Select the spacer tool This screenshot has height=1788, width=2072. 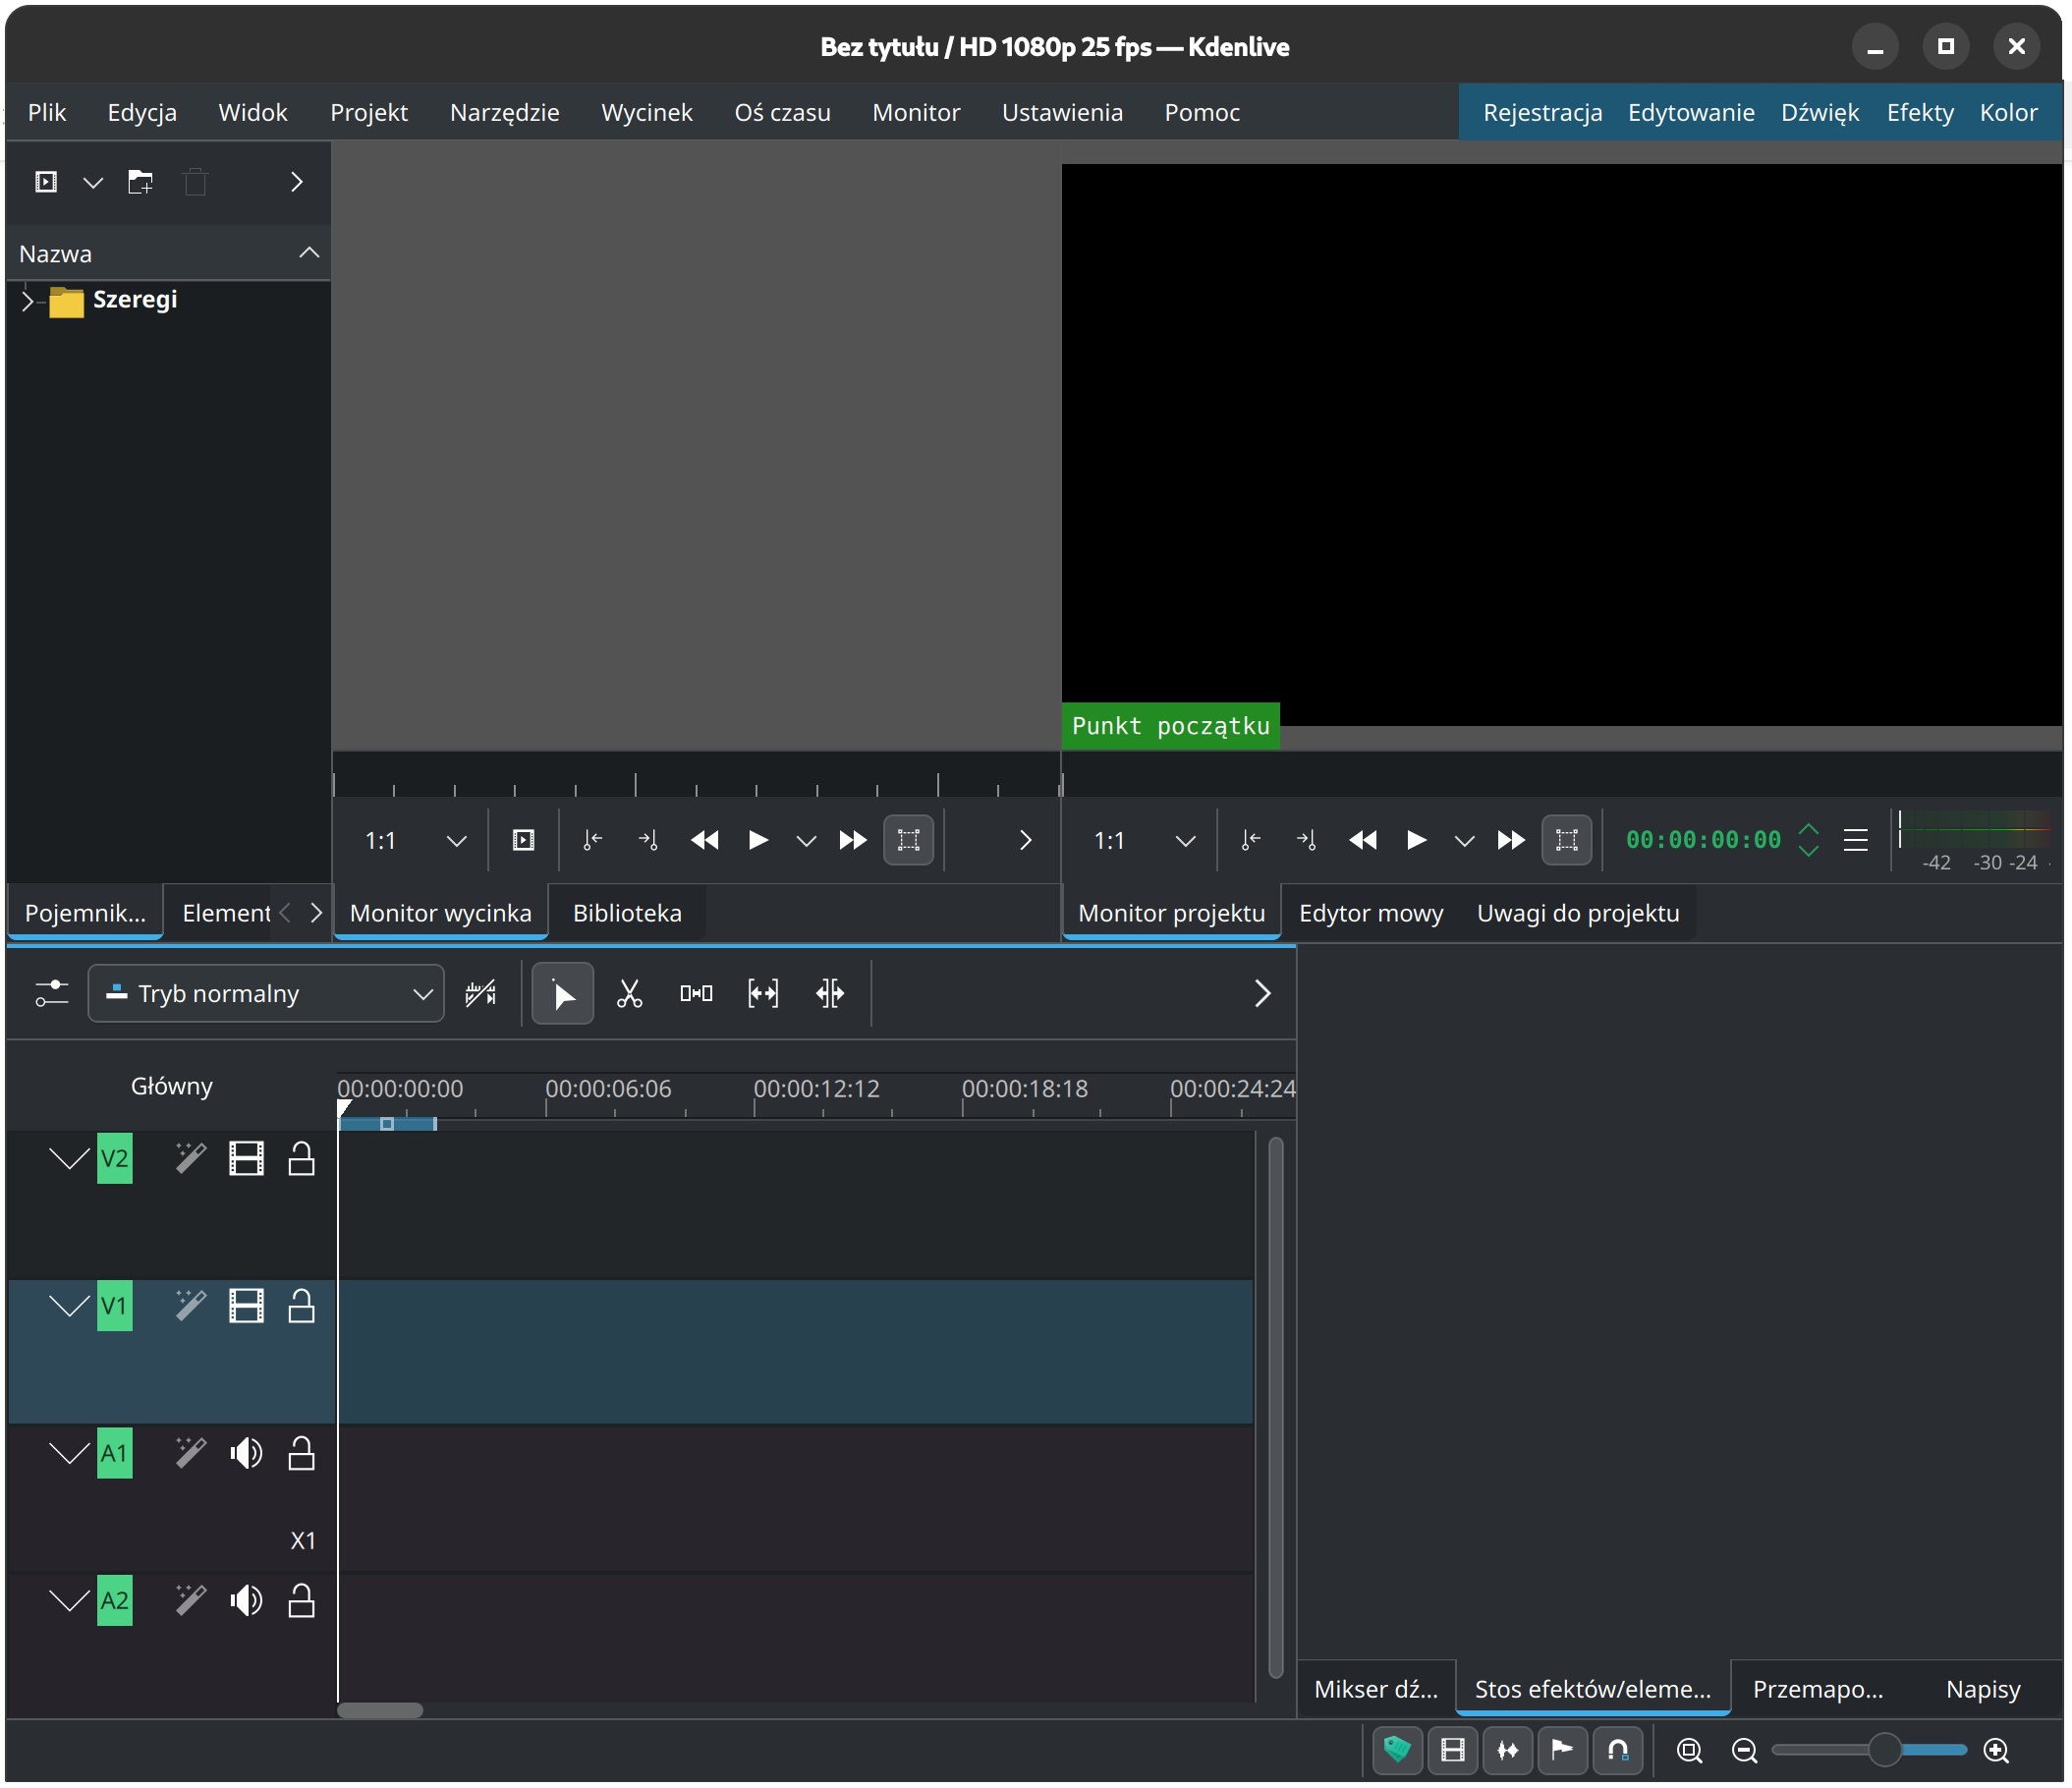[696, 993]
